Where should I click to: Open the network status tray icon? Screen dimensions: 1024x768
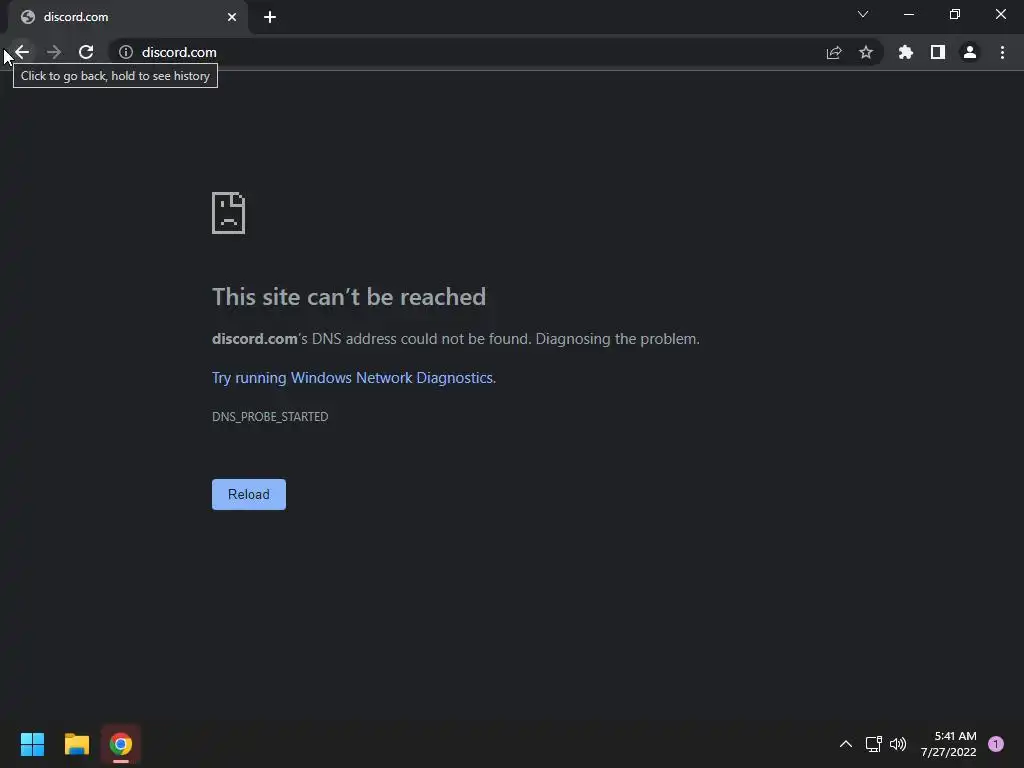(x=874, y=744)
